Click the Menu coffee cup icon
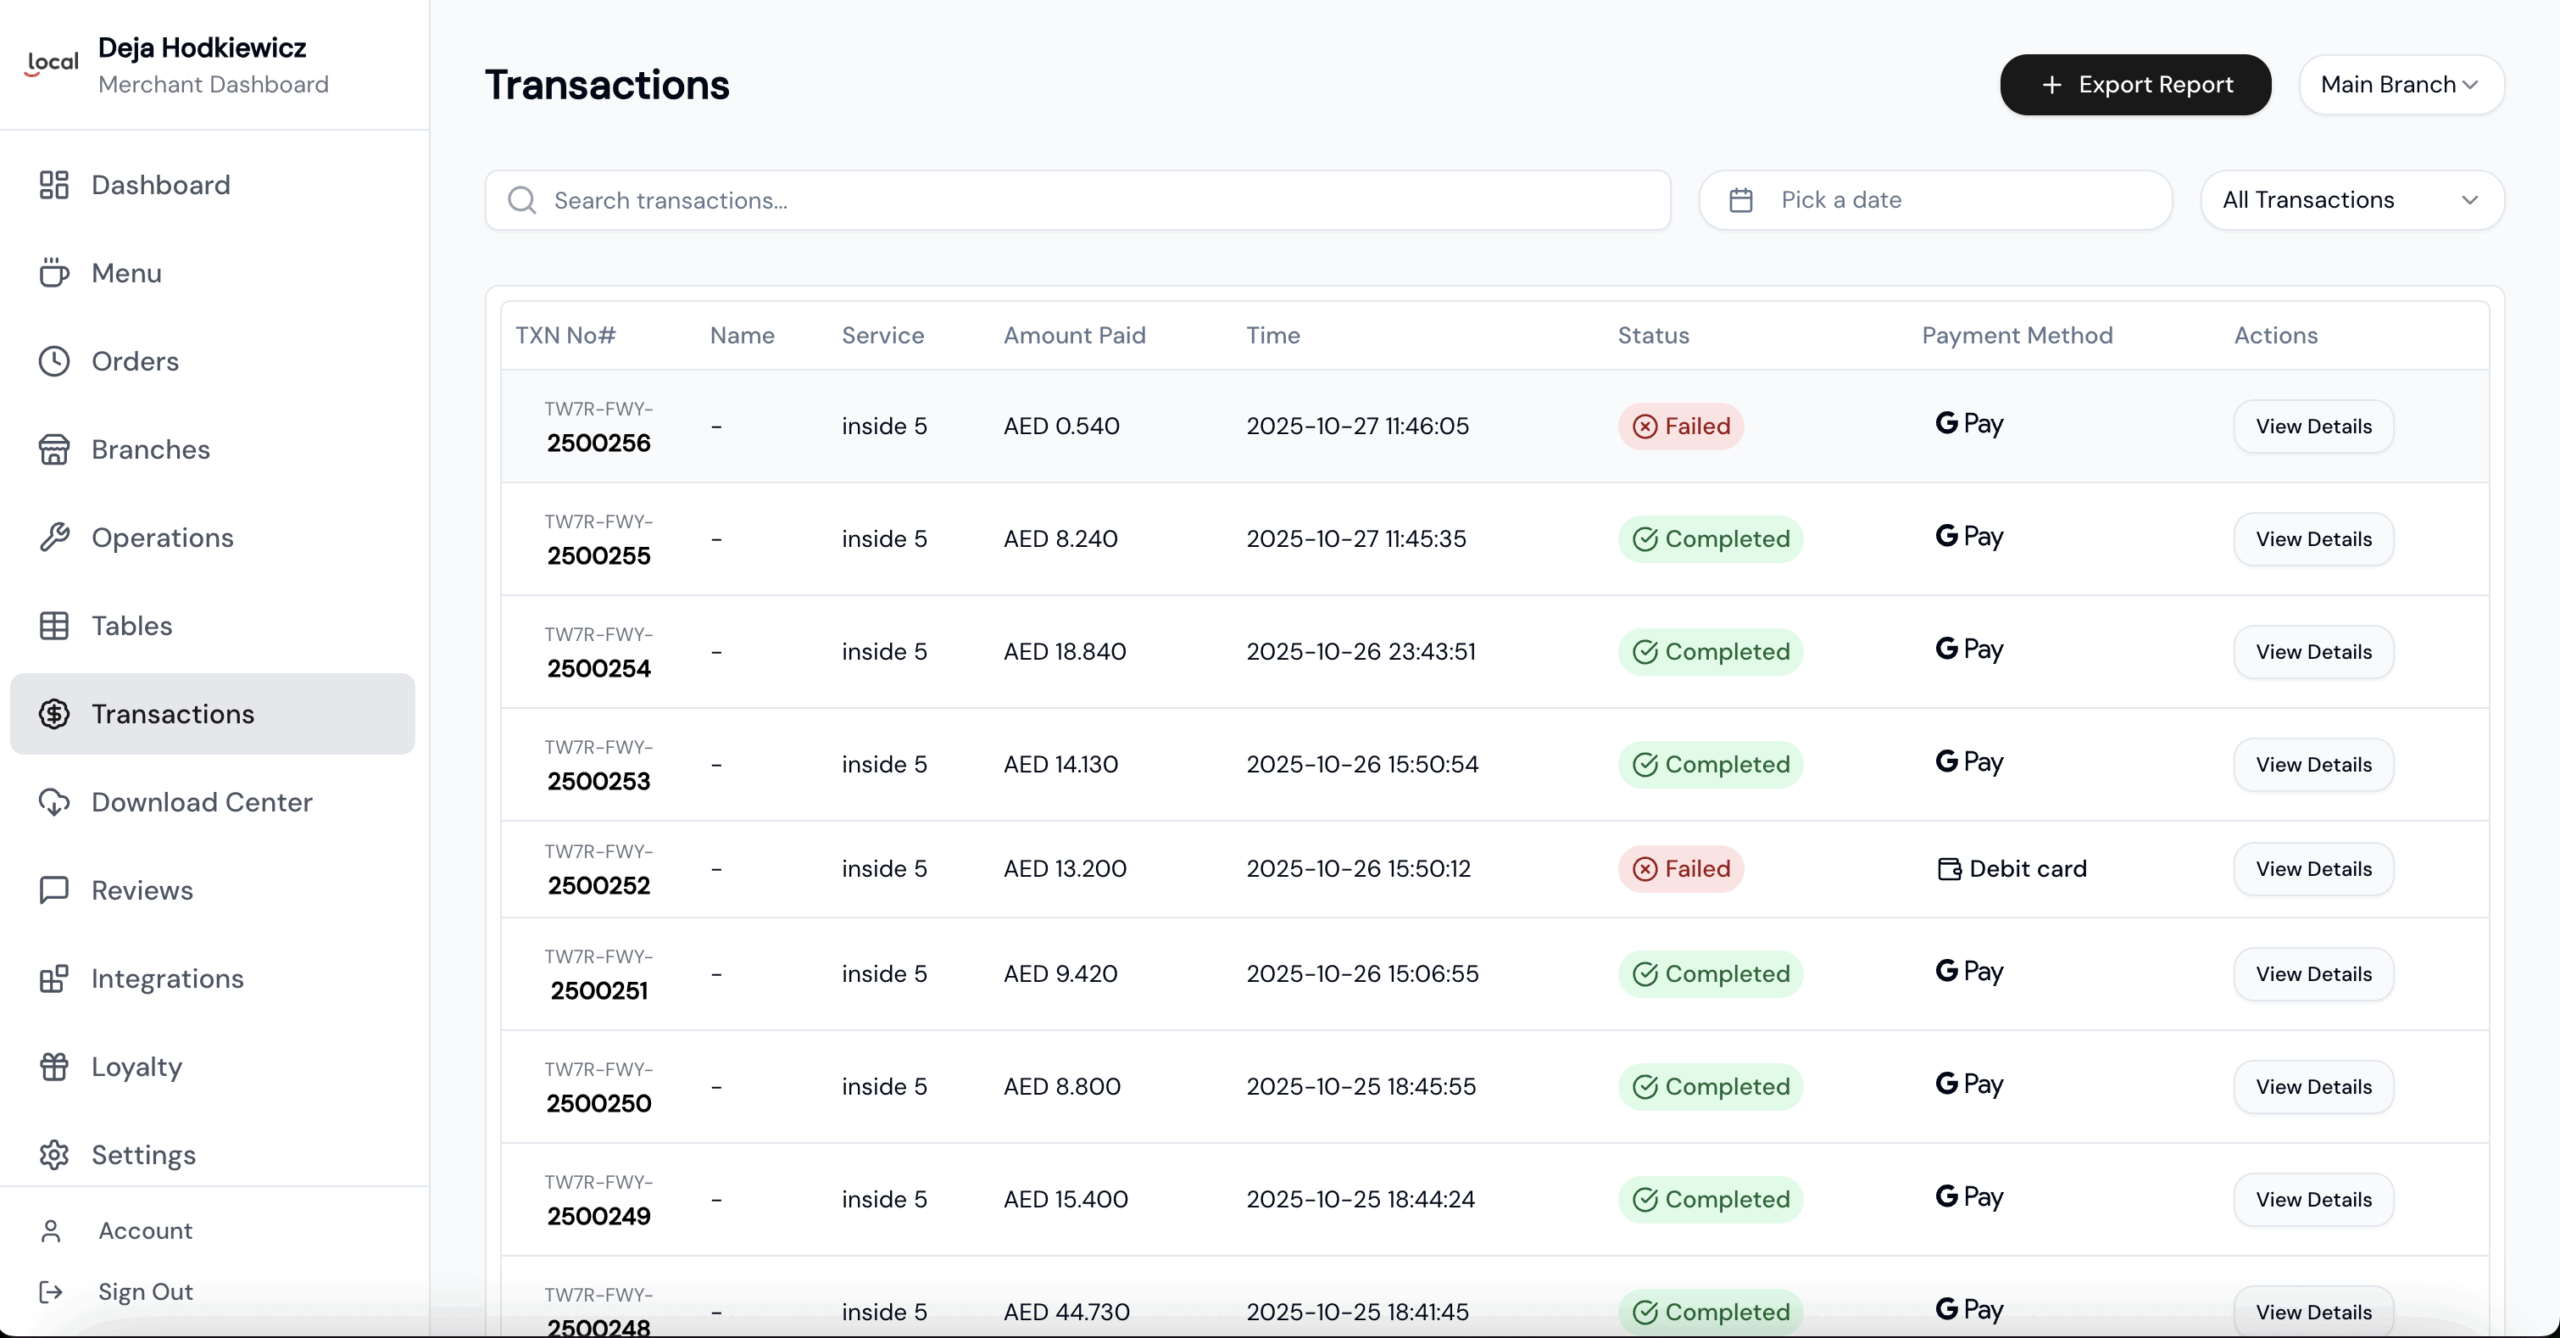Image resolution: width=2560 pixels, height=1338 pixels. [54, 273]
